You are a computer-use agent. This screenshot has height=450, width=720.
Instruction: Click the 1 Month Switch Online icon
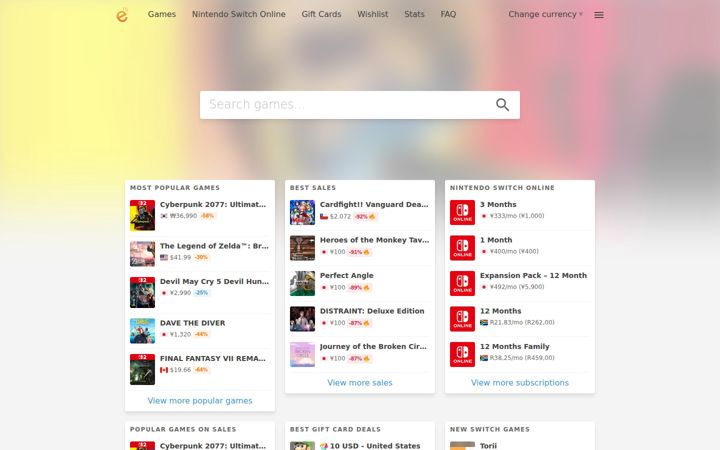[462, 248]
